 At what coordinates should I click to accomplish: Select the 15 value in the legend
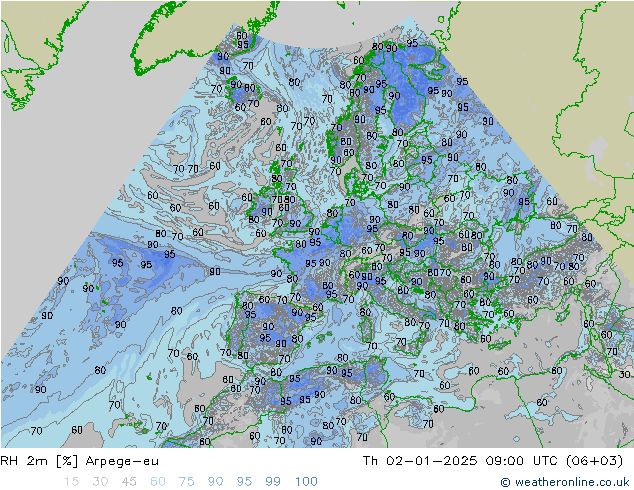pyautogui.click(x=71, y=482)
